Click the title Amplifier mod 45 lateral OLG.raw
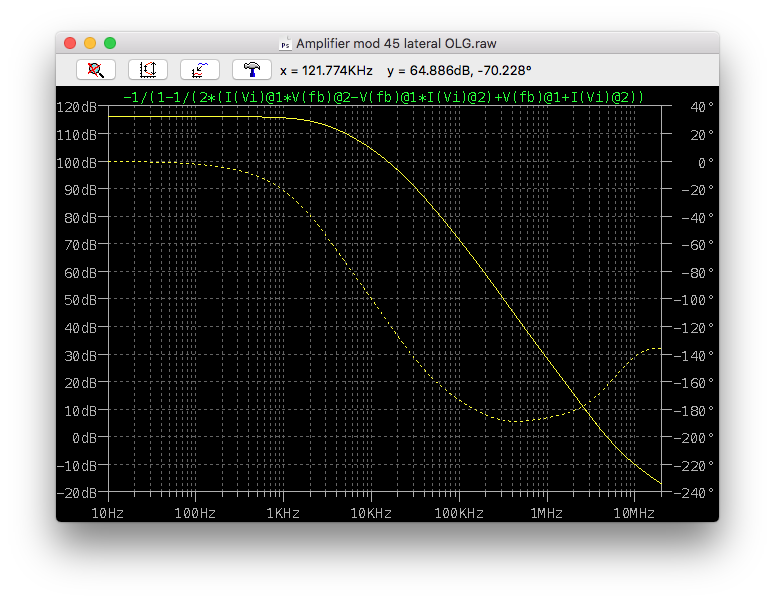This screenshot has width=775, height=602. pyautogui.click(x=396, y=43)
